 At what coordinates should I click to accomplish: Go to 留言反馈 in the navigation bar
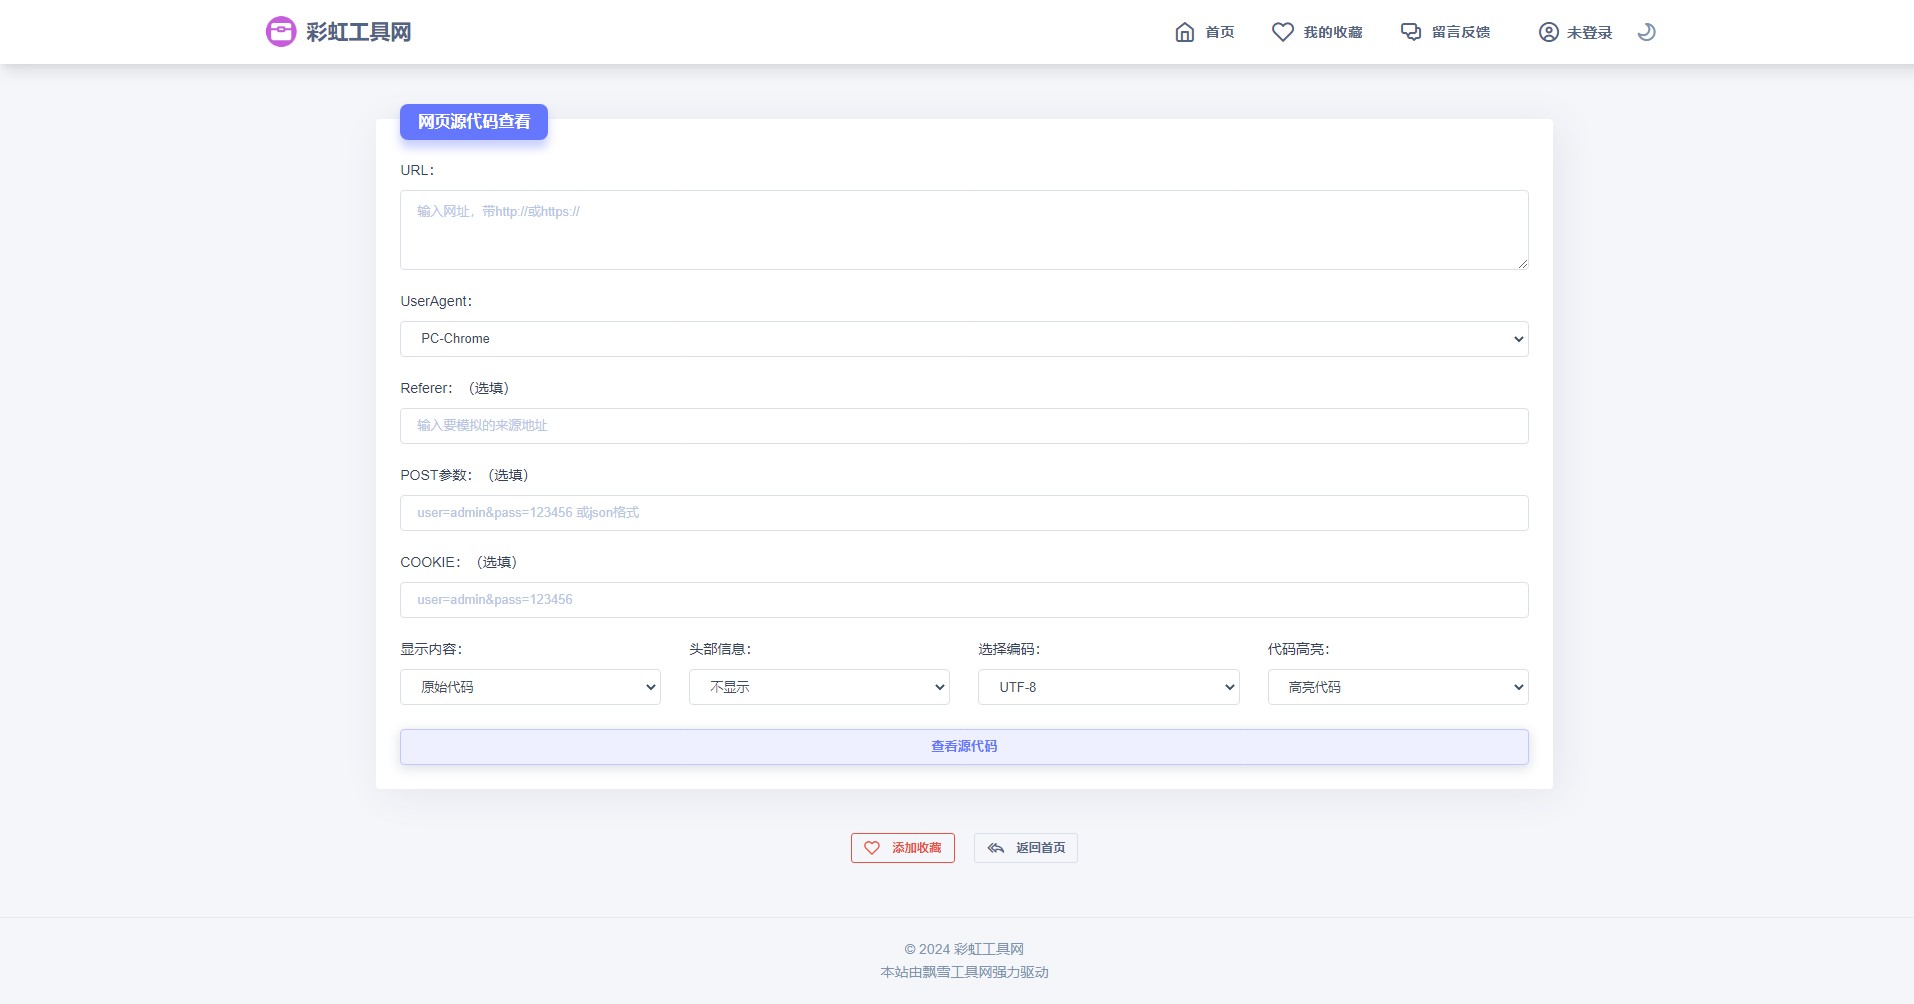click(1460, 32)
